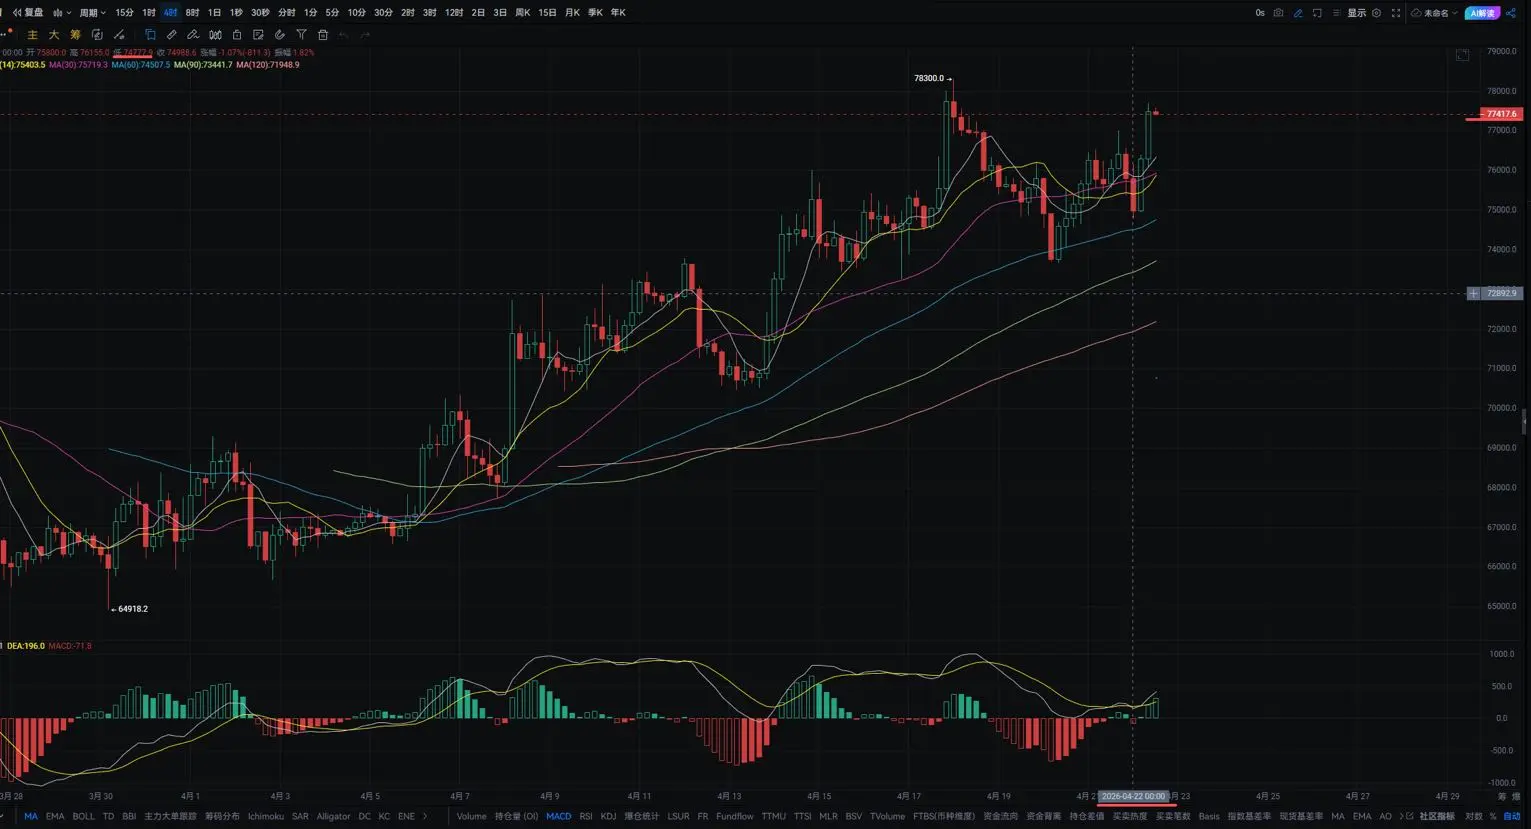Click the 72892.9 crosshair price label
Screen dimensions: 1531x829
coord(1500,293)
